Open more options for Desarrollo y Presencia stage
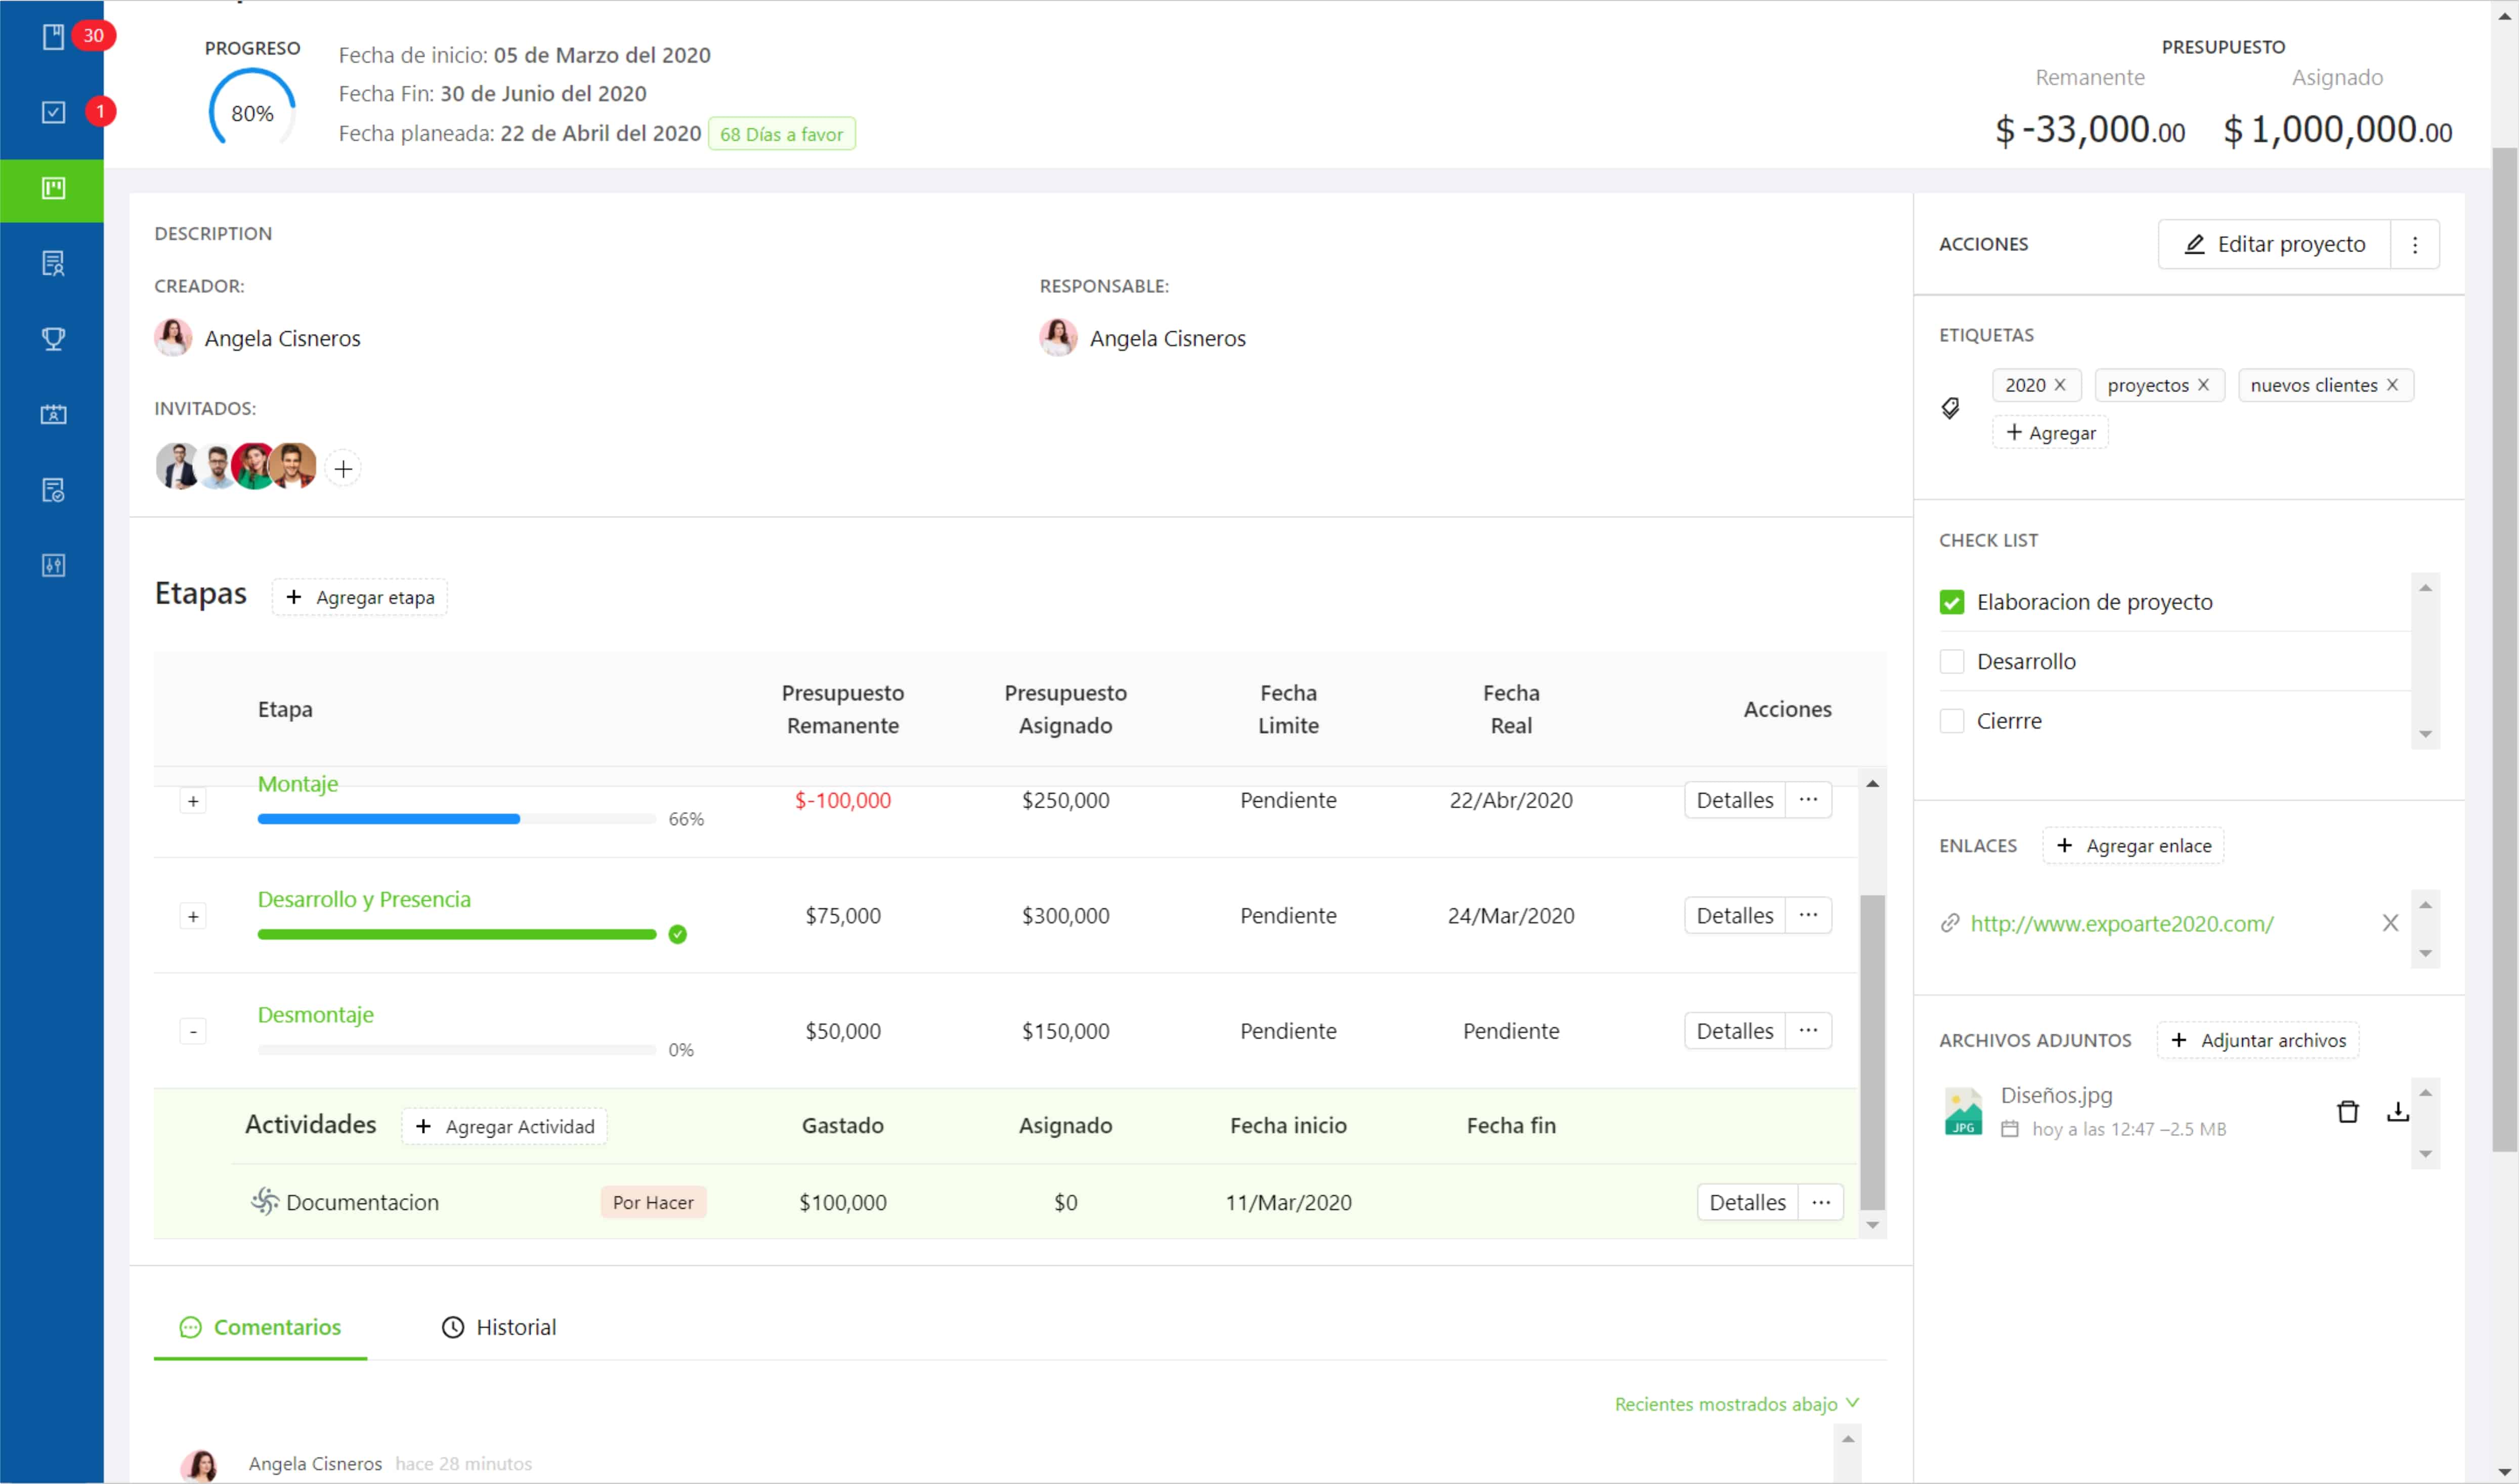The image size is (2519, 1484). [x=1808, y=915]
